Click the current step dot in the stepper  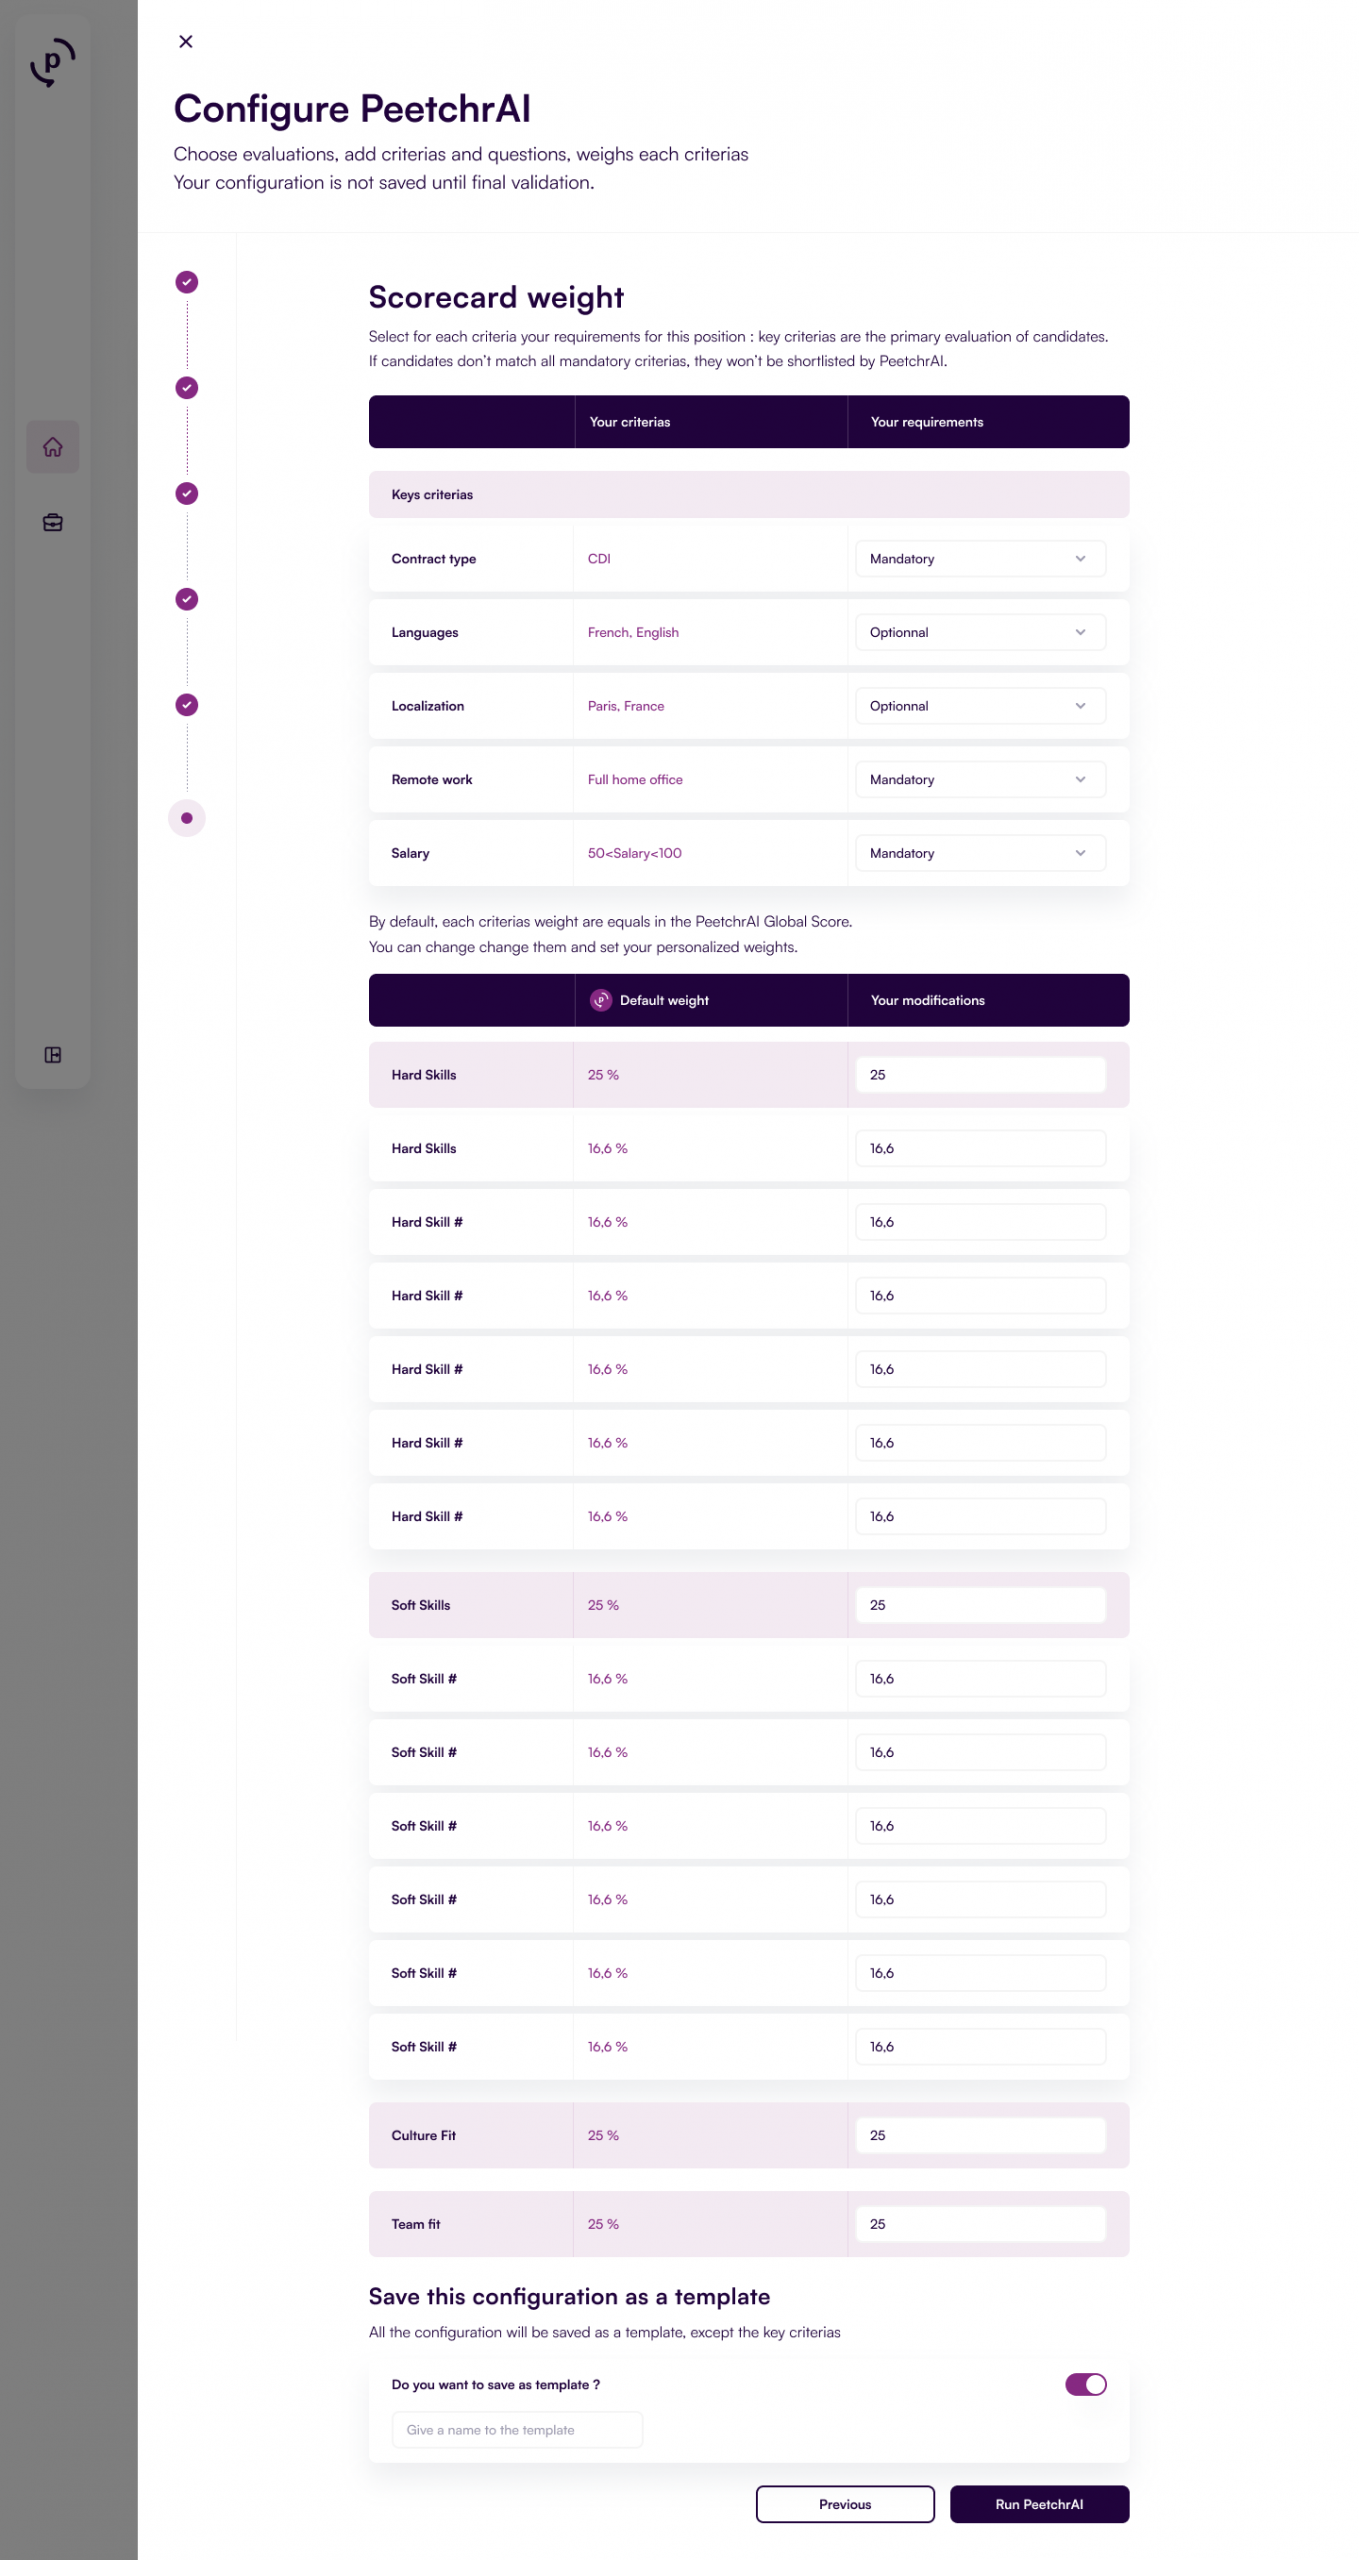pos(187,818)
